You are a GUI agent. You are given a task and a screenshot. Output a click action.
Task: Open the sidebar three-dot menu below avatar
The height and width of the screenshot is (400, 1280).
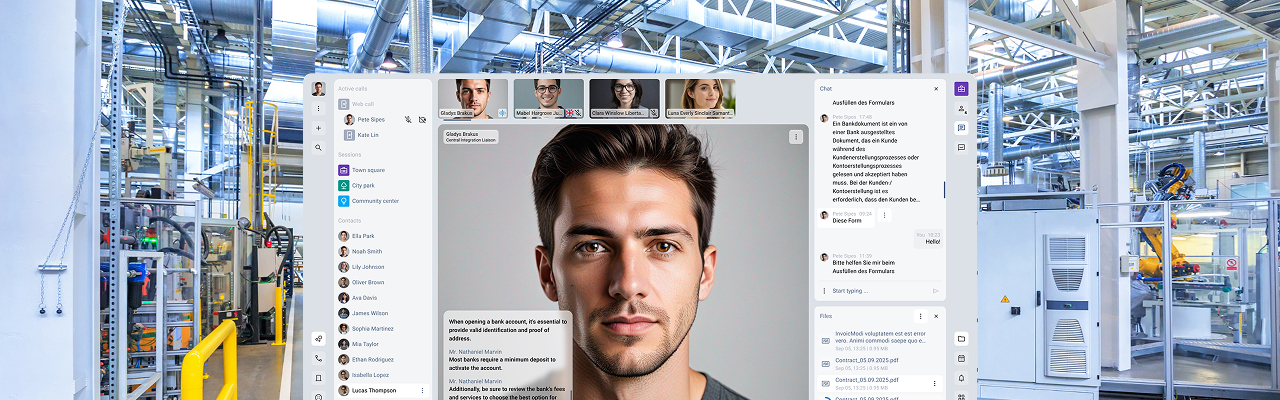click(318, 108)
